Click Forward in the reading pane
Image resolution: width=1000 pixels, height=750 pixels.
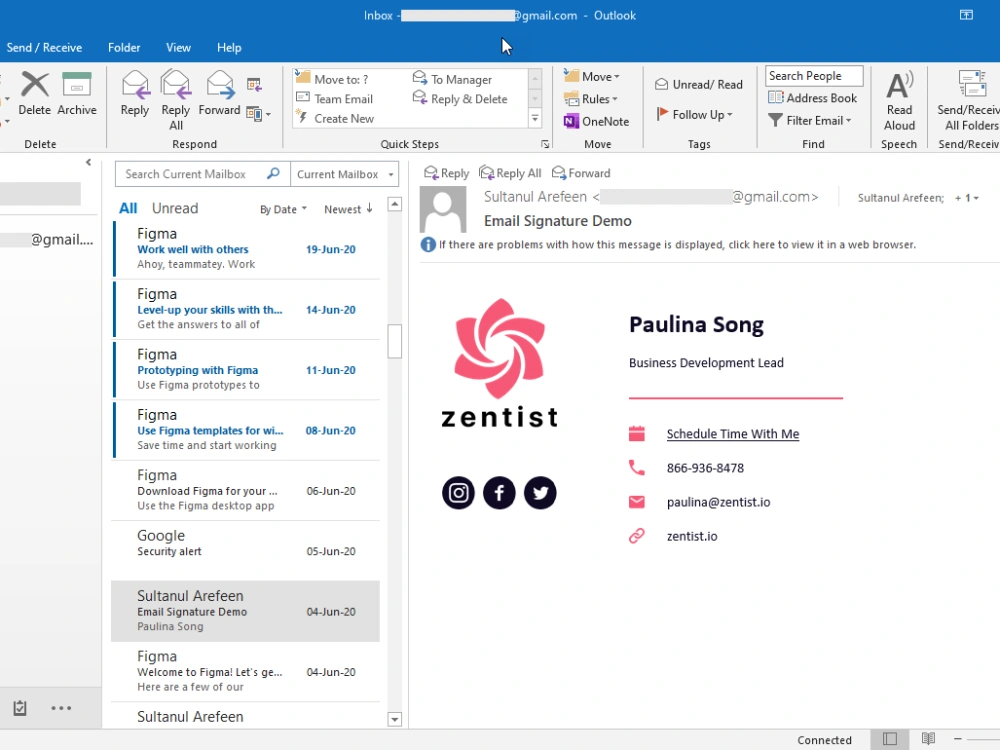tap(581, 173)
